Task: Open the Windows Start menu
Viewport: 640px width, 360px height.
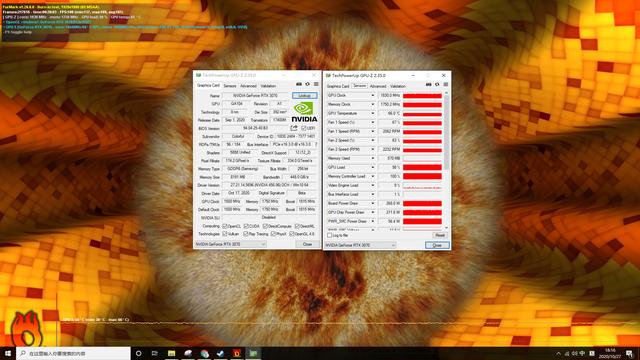Action: (8, 353)
